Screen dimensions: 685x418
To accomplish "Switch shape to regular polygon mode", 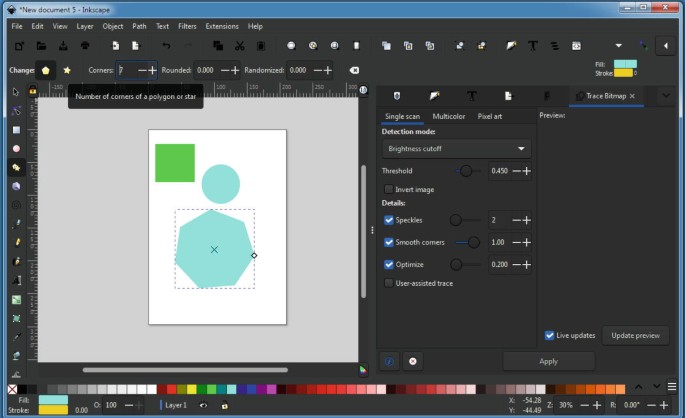I will click(46, 70).
